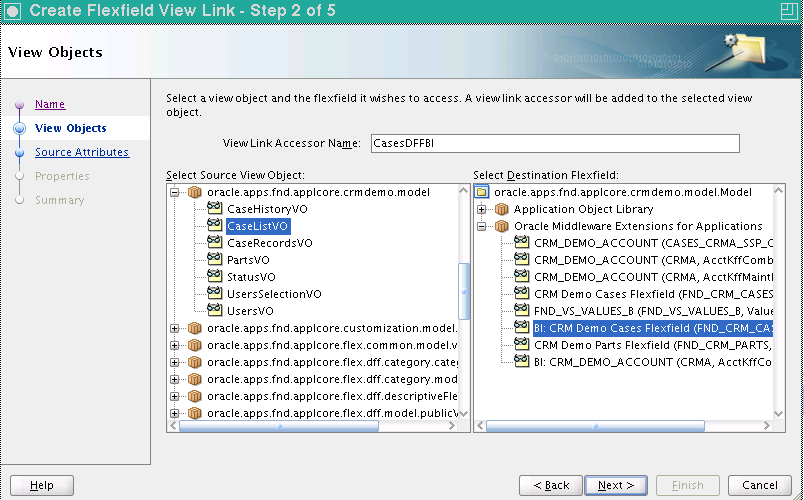Click source tree vertical scrollbar down arrow

coord(464,413)
